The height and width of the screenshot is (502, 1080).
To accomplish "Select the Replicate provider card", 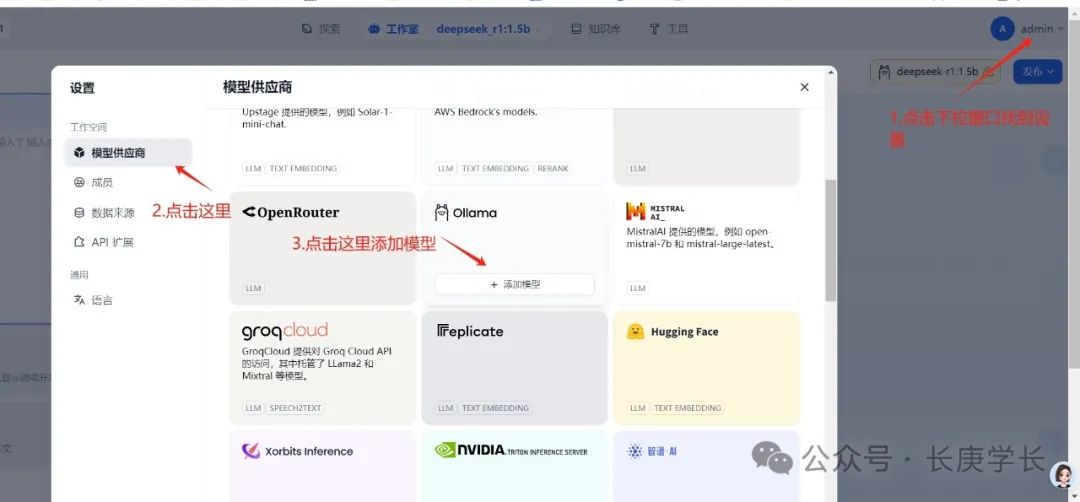I will [515, 368].
